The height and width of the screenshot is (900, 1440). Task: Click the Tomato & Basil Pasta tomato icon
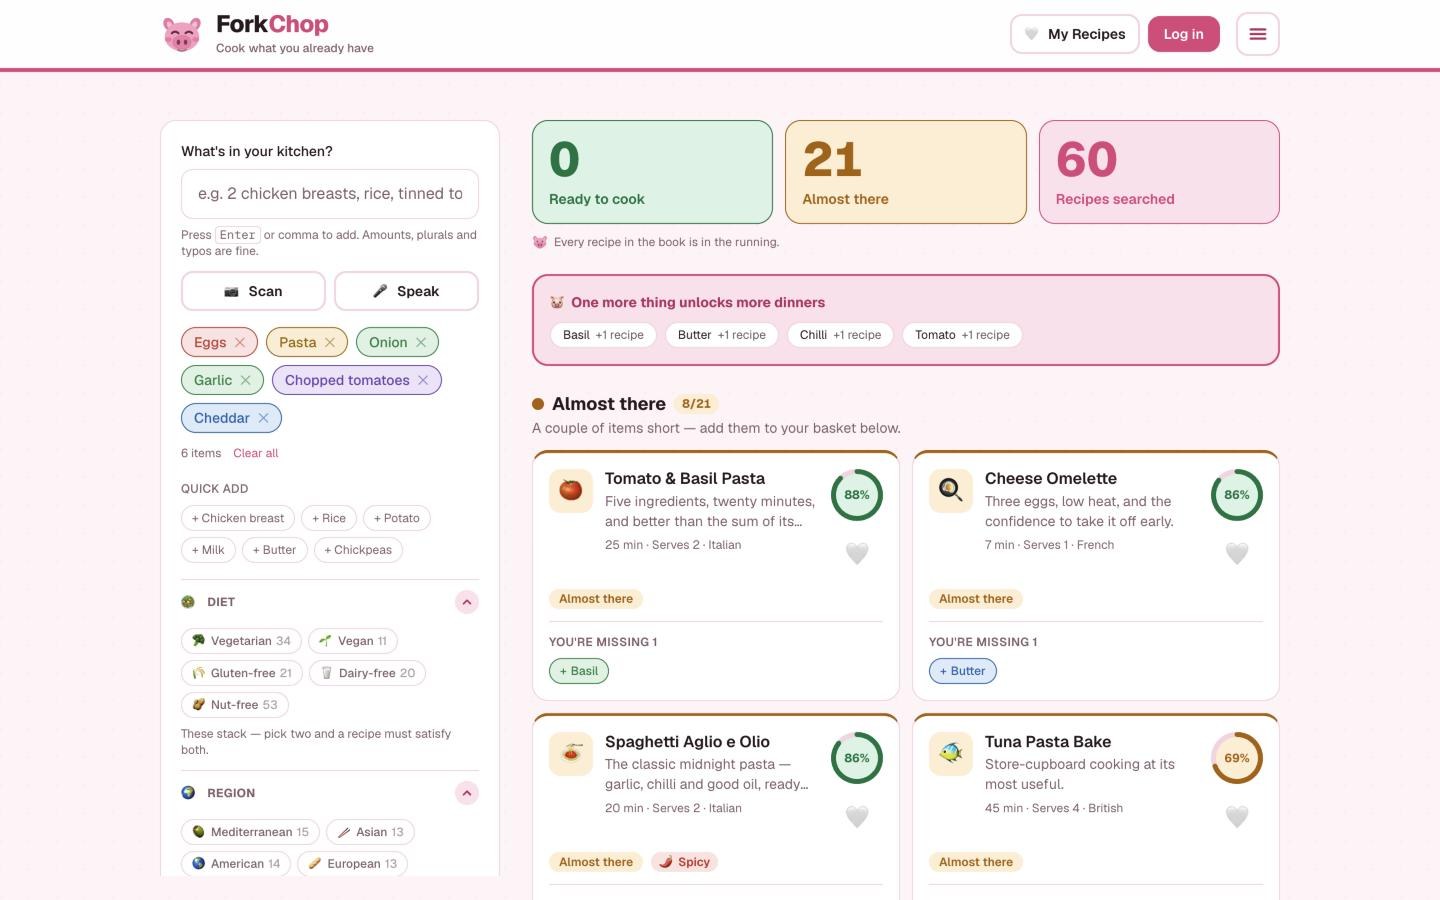coord(571,491)
